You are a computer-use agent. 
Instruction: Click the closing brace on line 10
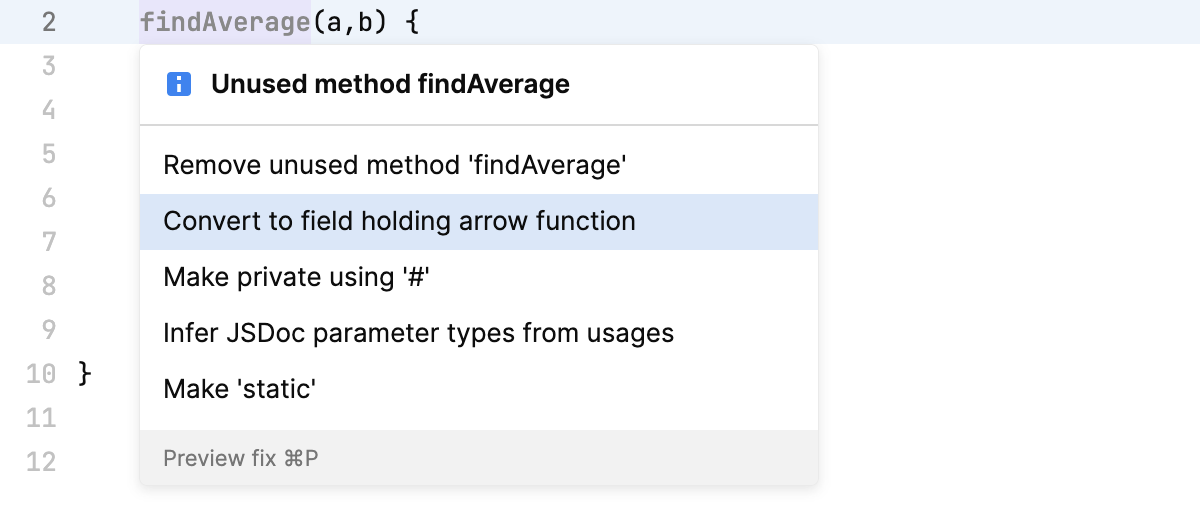coord(85,374)
